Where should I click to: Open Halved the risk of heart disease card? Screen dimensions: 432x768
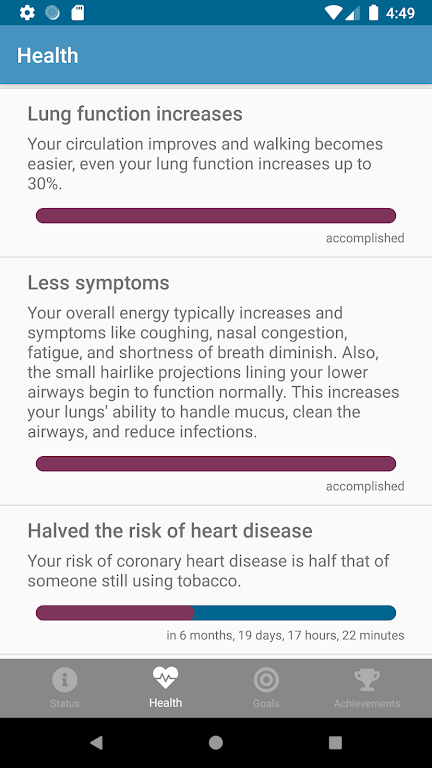click(216, 580)
